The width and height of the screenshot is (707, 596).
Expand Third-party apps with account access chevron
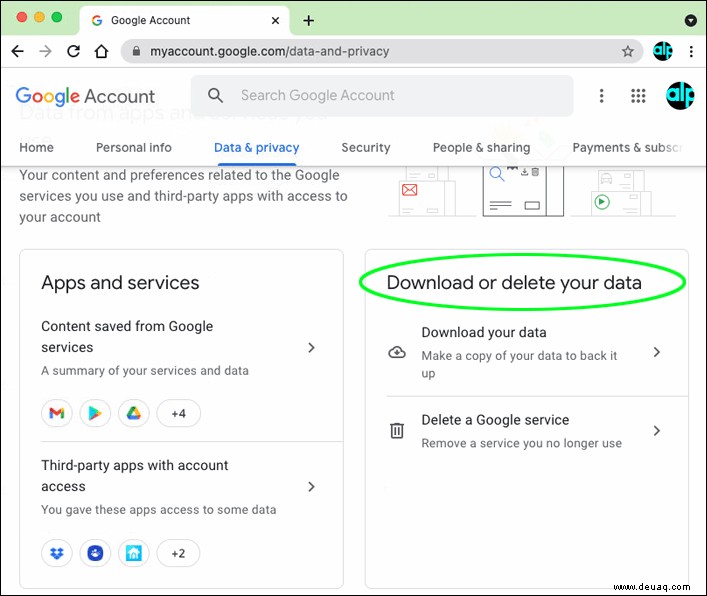point(311,487)
